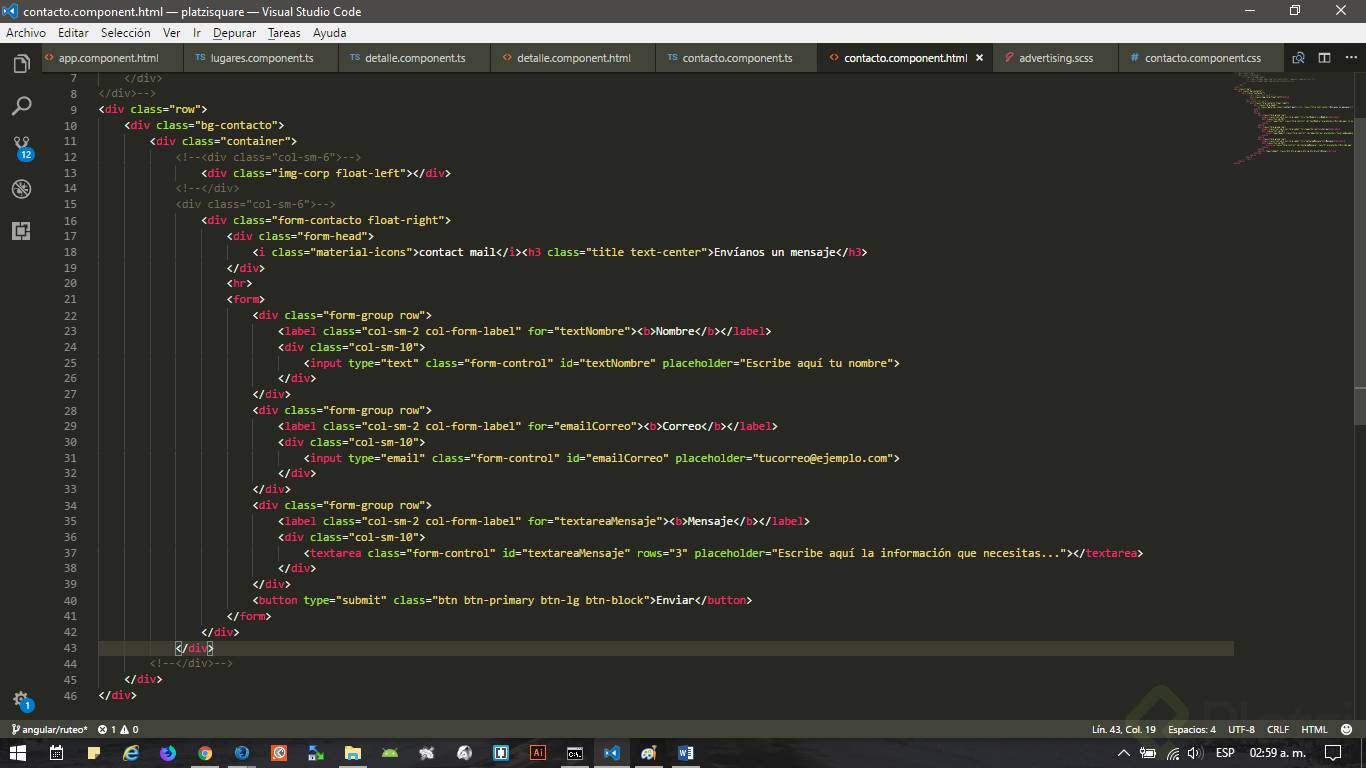This screenshot has height=768, width=1366.
Task: Open the Ayuda menu
Action: 330,33
